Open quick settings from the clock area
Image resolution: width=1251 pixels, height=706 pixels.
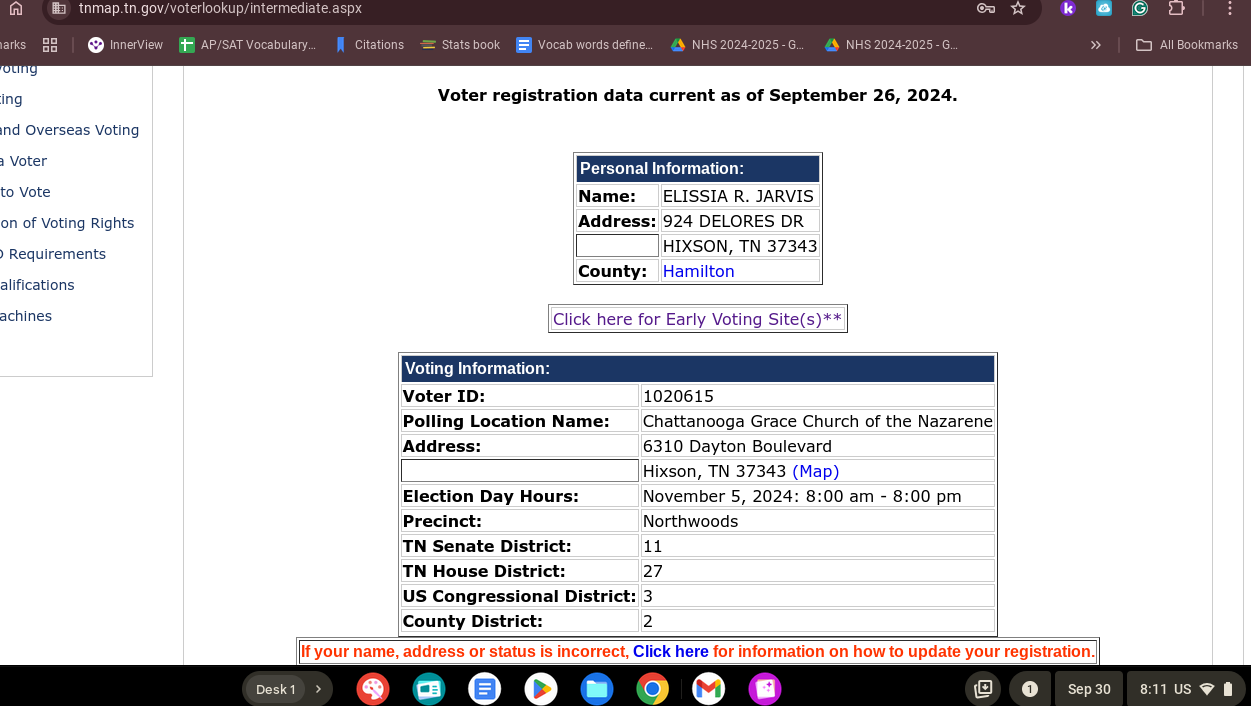tap(1186, 689)
